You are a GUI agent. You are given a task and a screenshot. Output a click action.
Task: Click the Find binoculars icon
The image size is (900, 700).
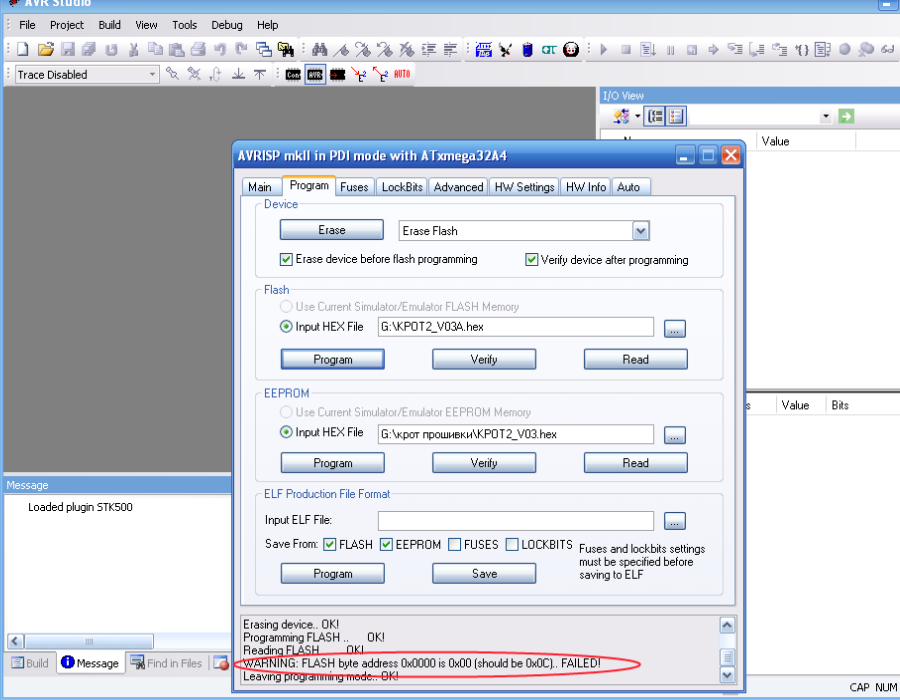319,49
